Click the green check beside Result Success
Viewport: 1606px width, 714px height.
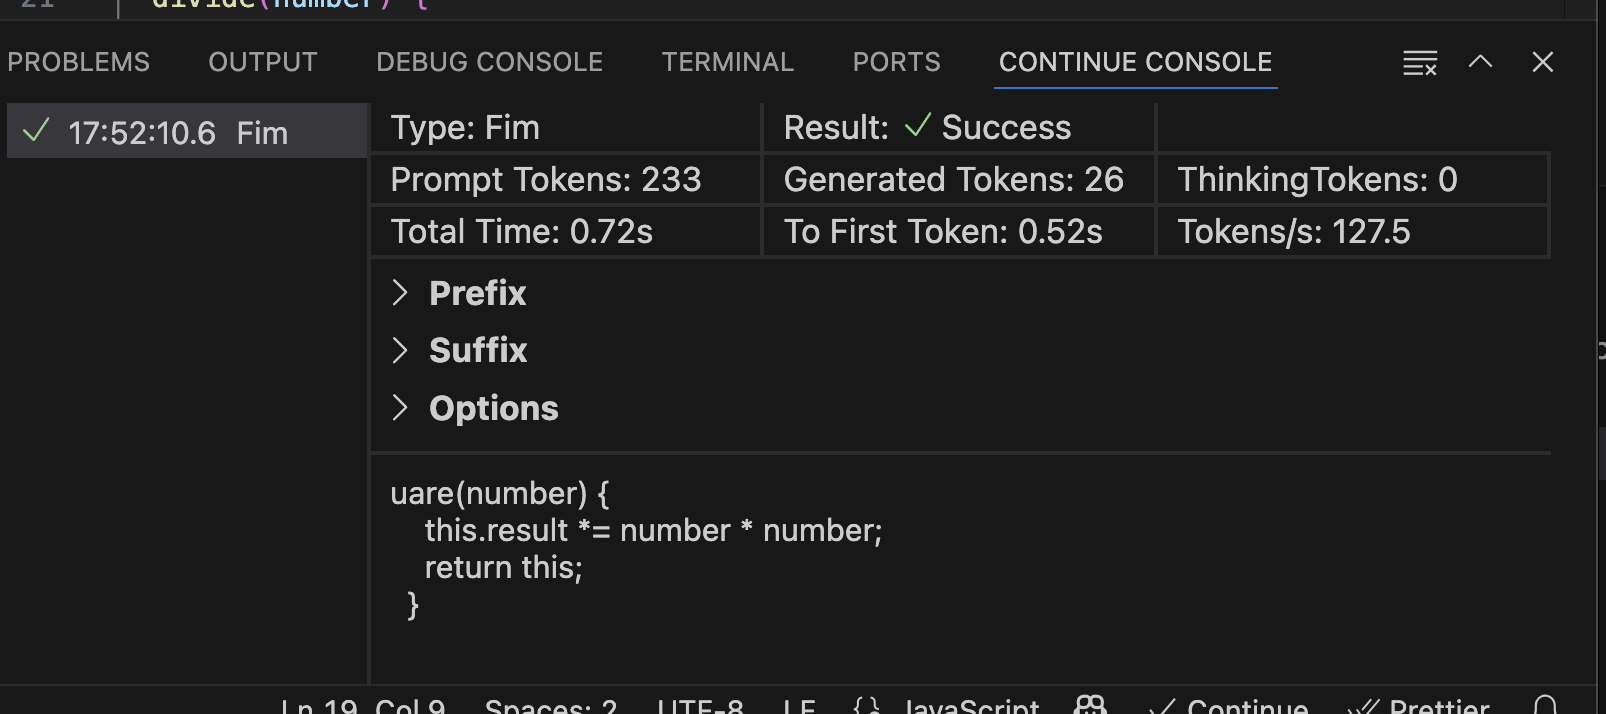pyautogui.click(x=917, y=127)
